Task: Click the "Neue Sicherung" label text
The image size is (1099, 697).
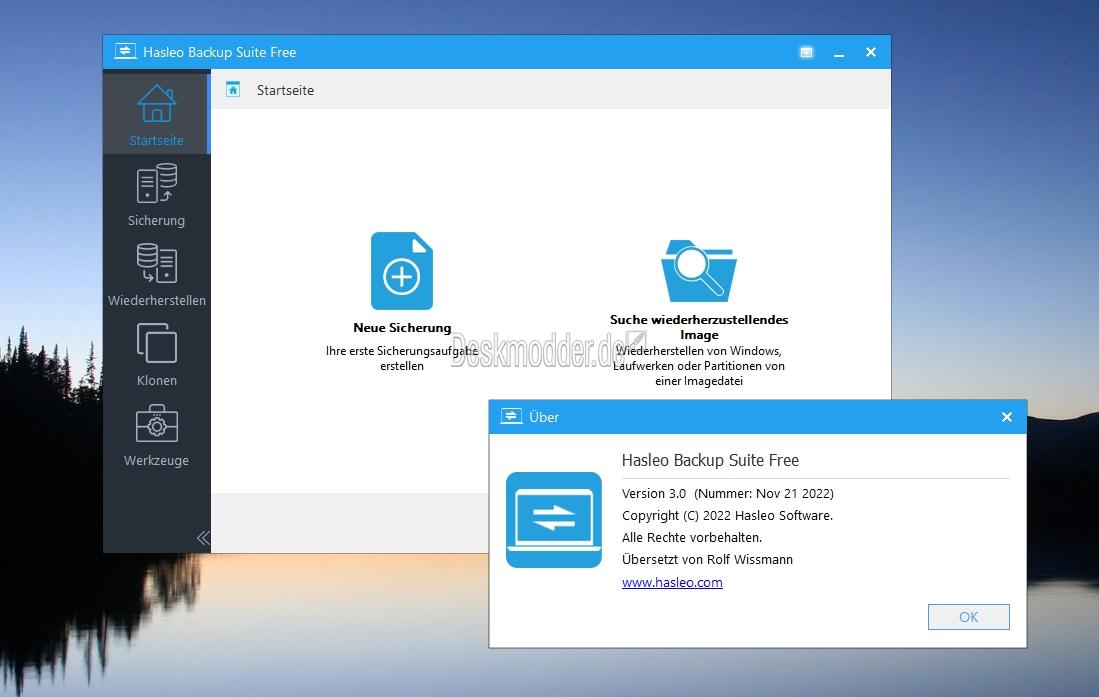Action: click(402, 327)
